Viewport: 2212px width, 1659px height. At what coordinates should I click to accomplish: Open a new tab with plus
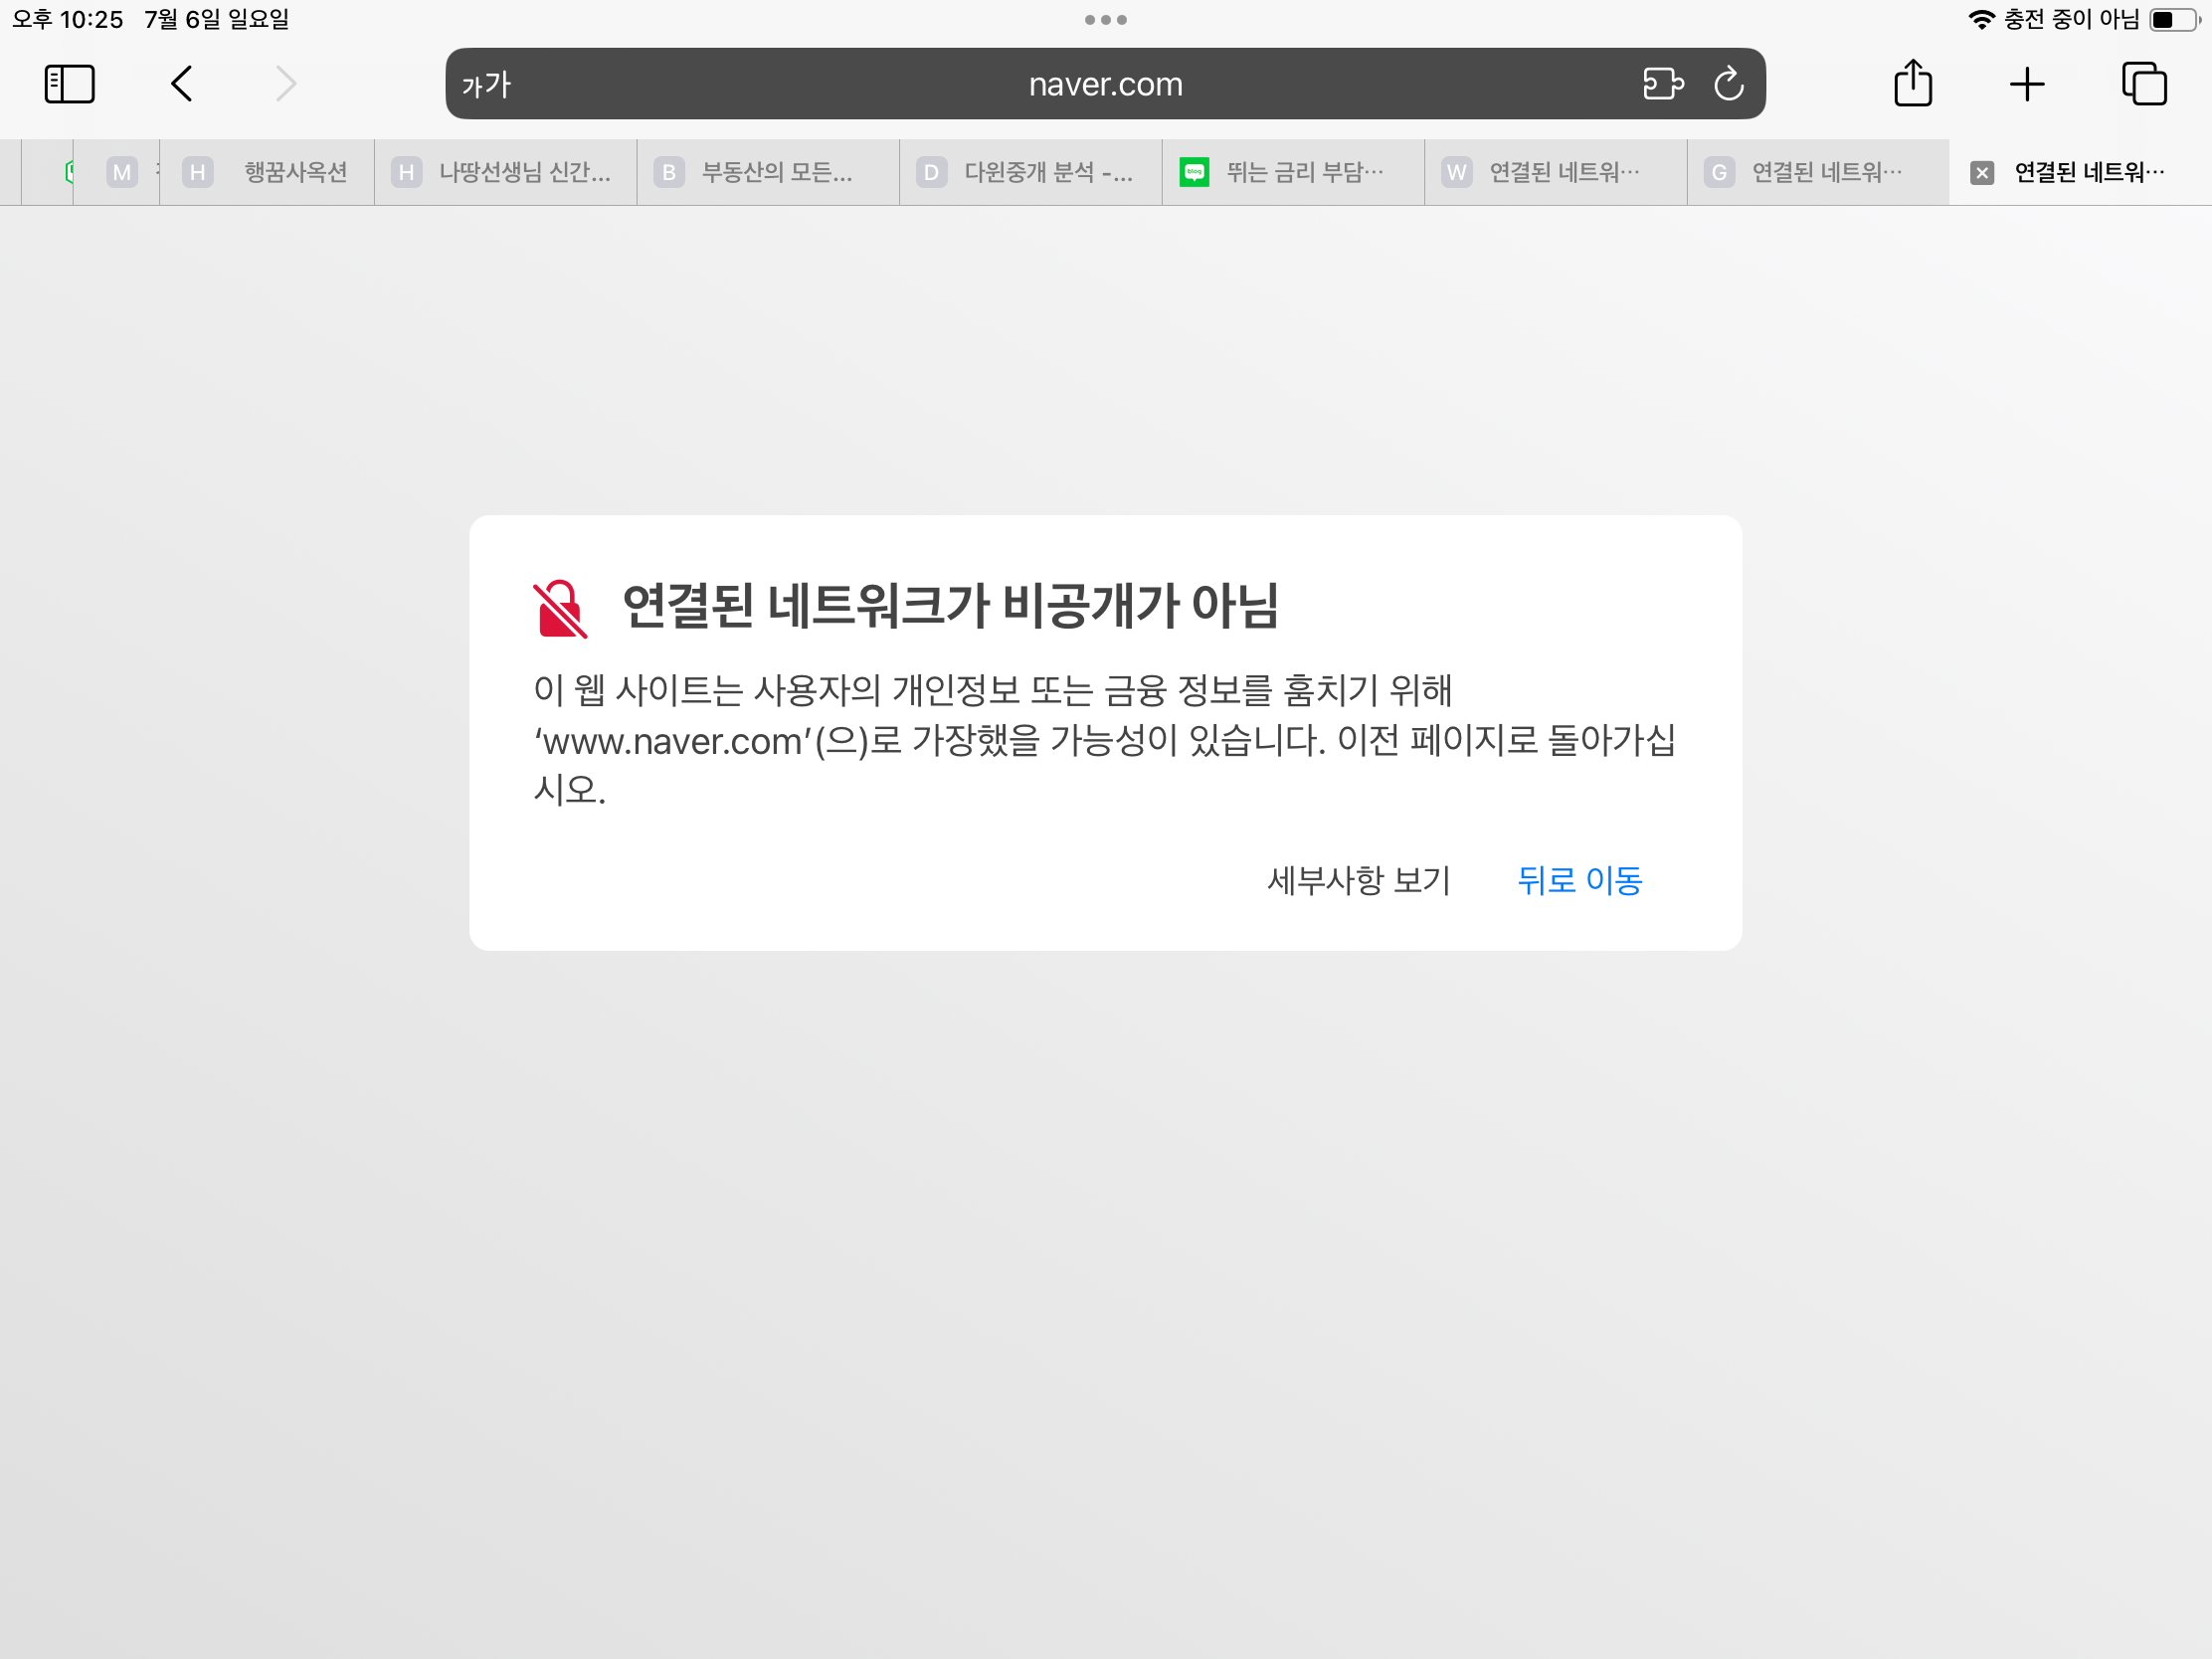click(2027, 84)
